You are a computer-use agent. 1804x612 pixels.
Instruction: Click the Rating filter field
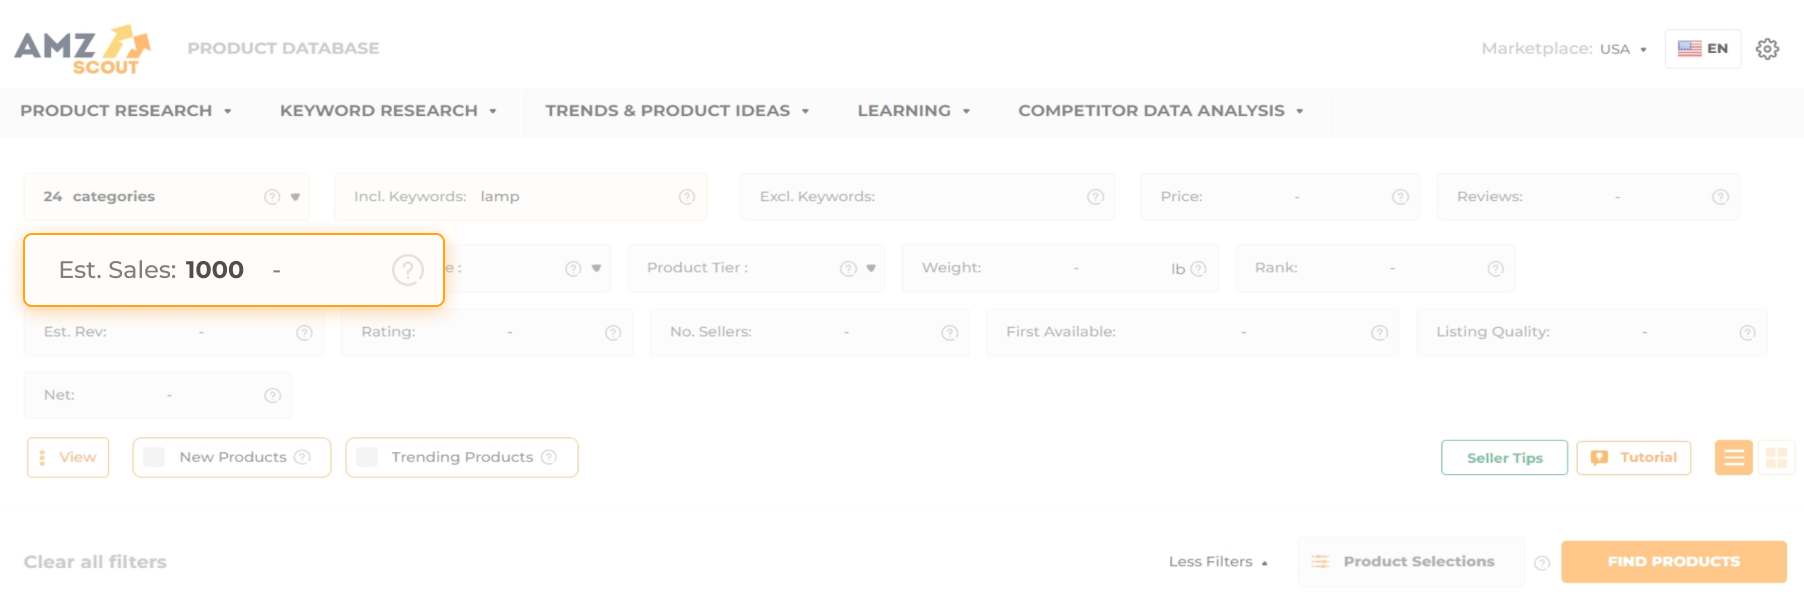(487, 332)
